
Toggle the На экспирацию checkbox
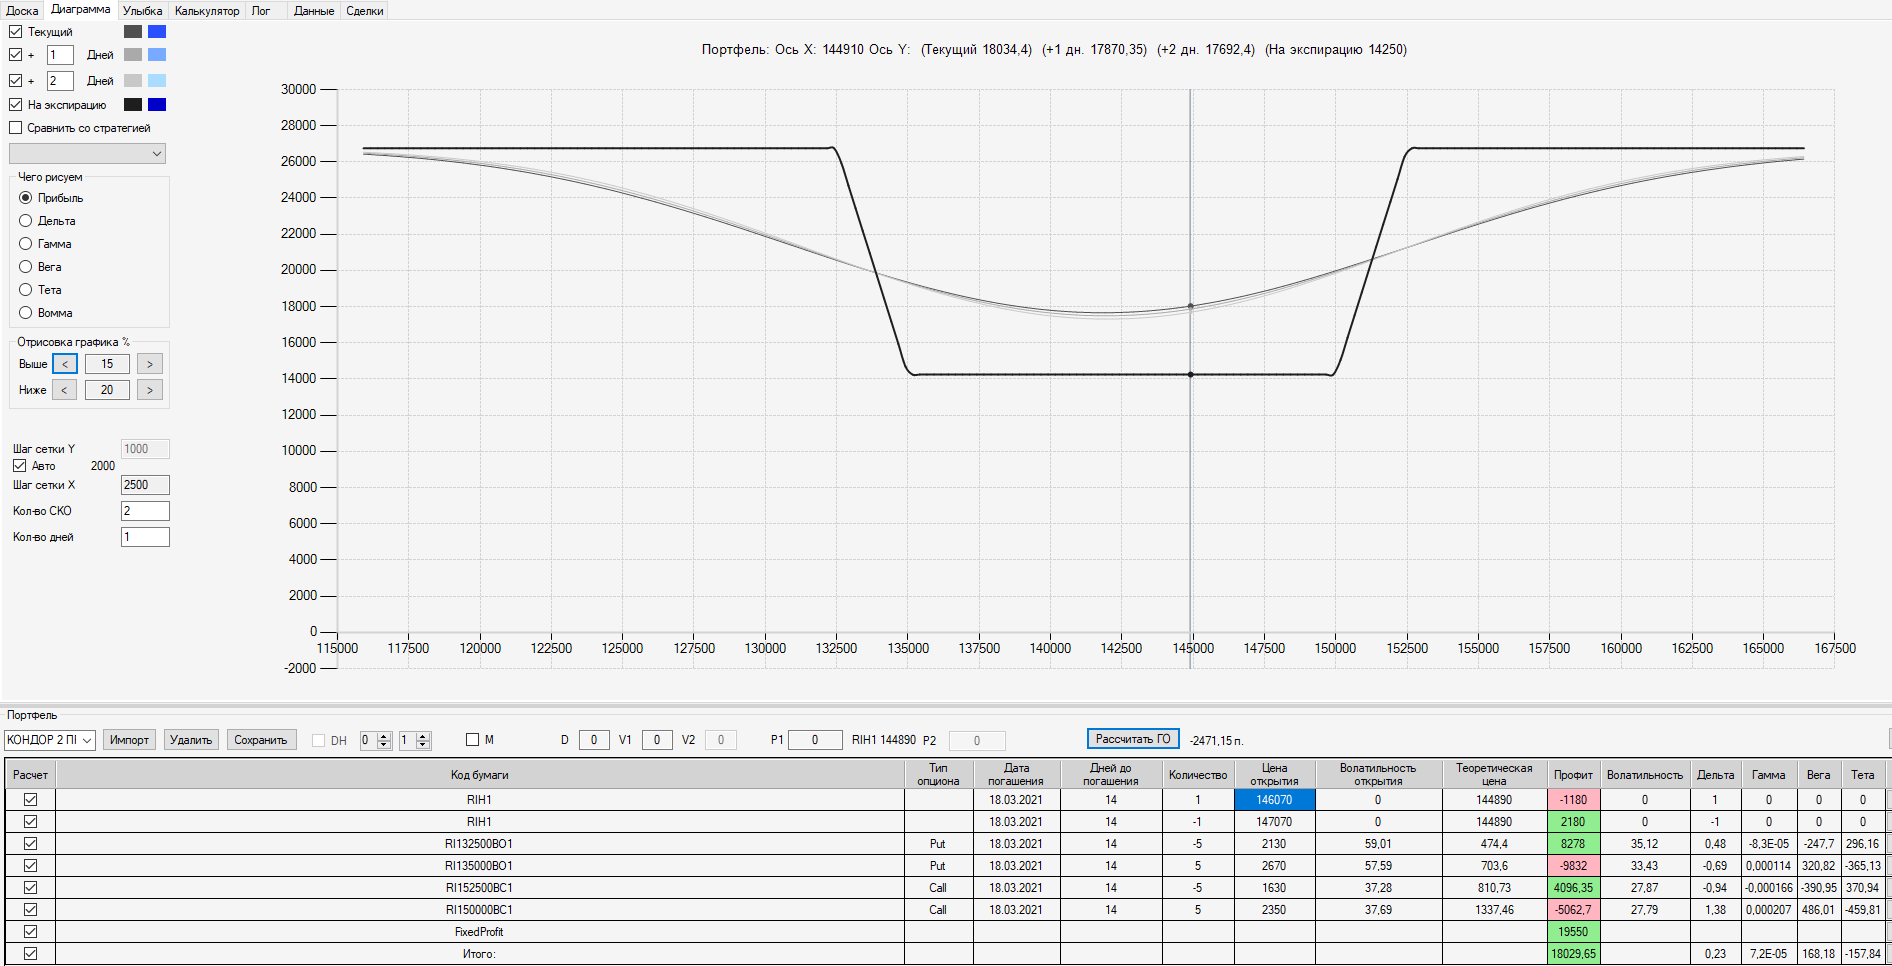point(15,105)
